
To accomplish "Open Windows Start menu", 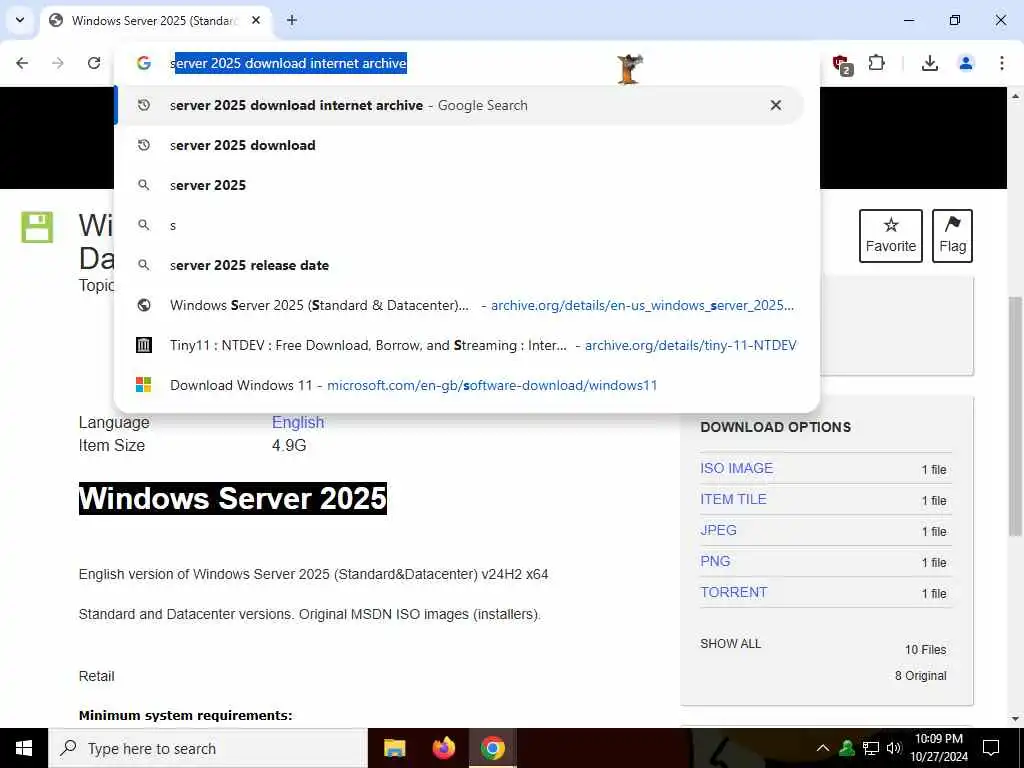I will click(24, 748).
